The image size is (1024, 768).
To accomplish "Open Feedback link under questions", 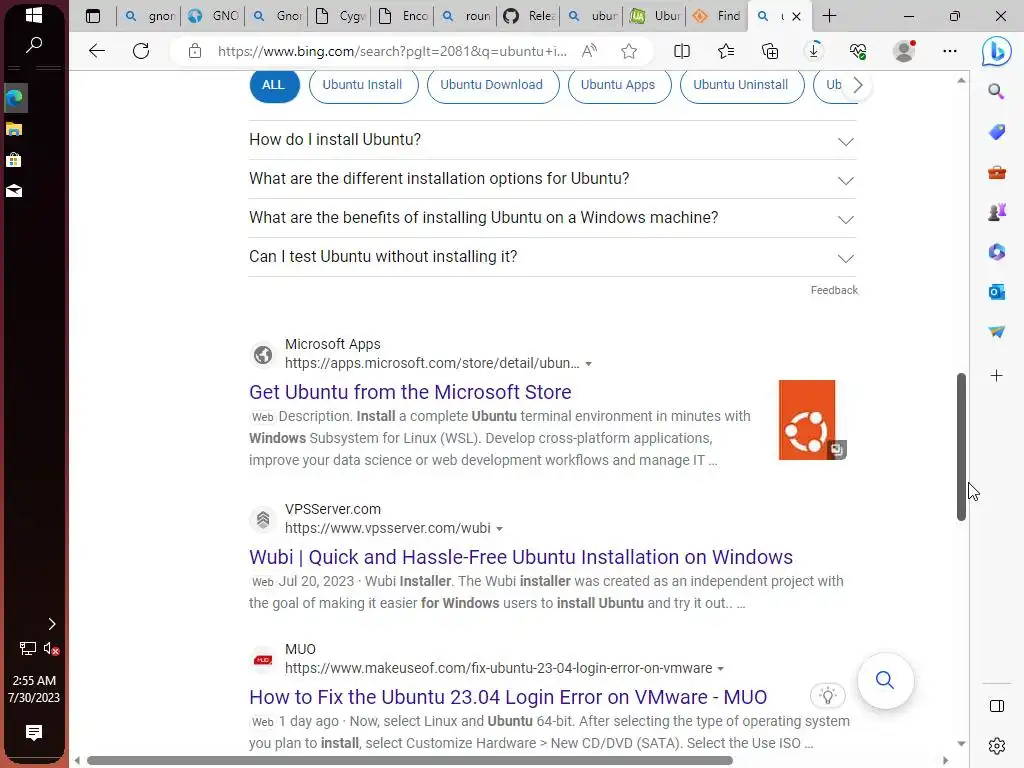I will click(x=834, y=290).
